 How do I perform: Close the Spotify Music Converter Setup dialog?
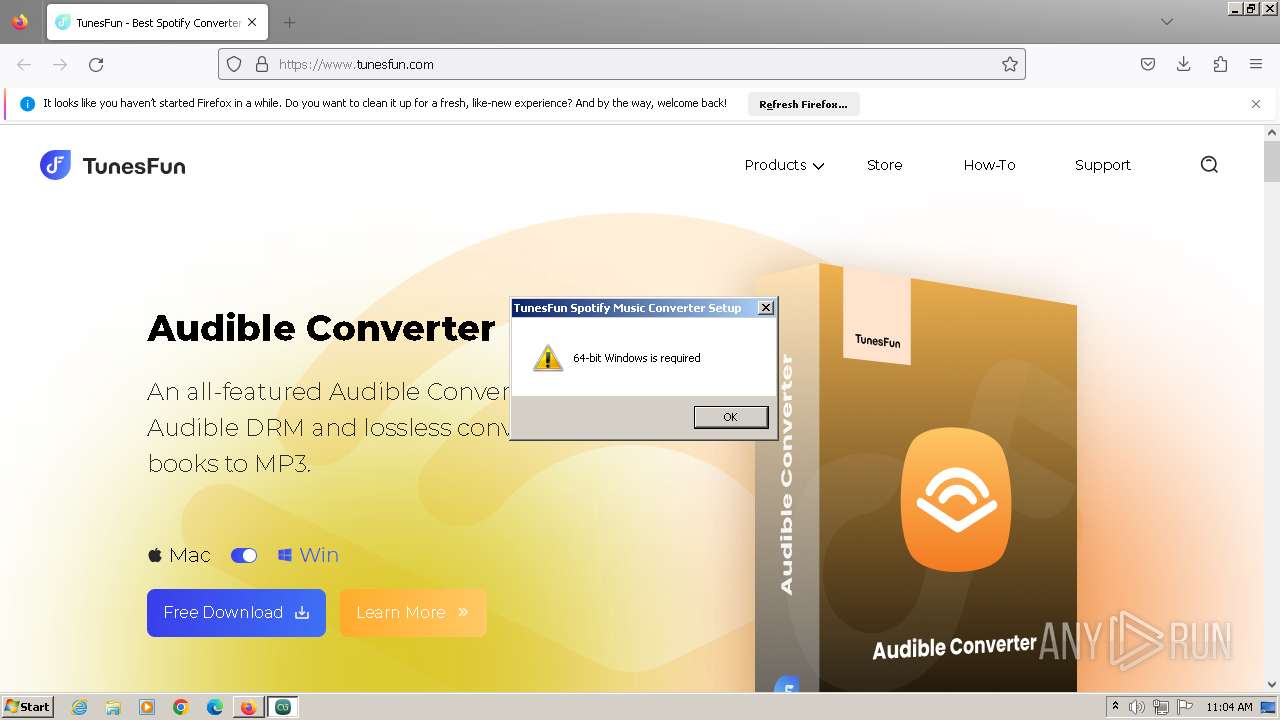click(x=766, y=308)
